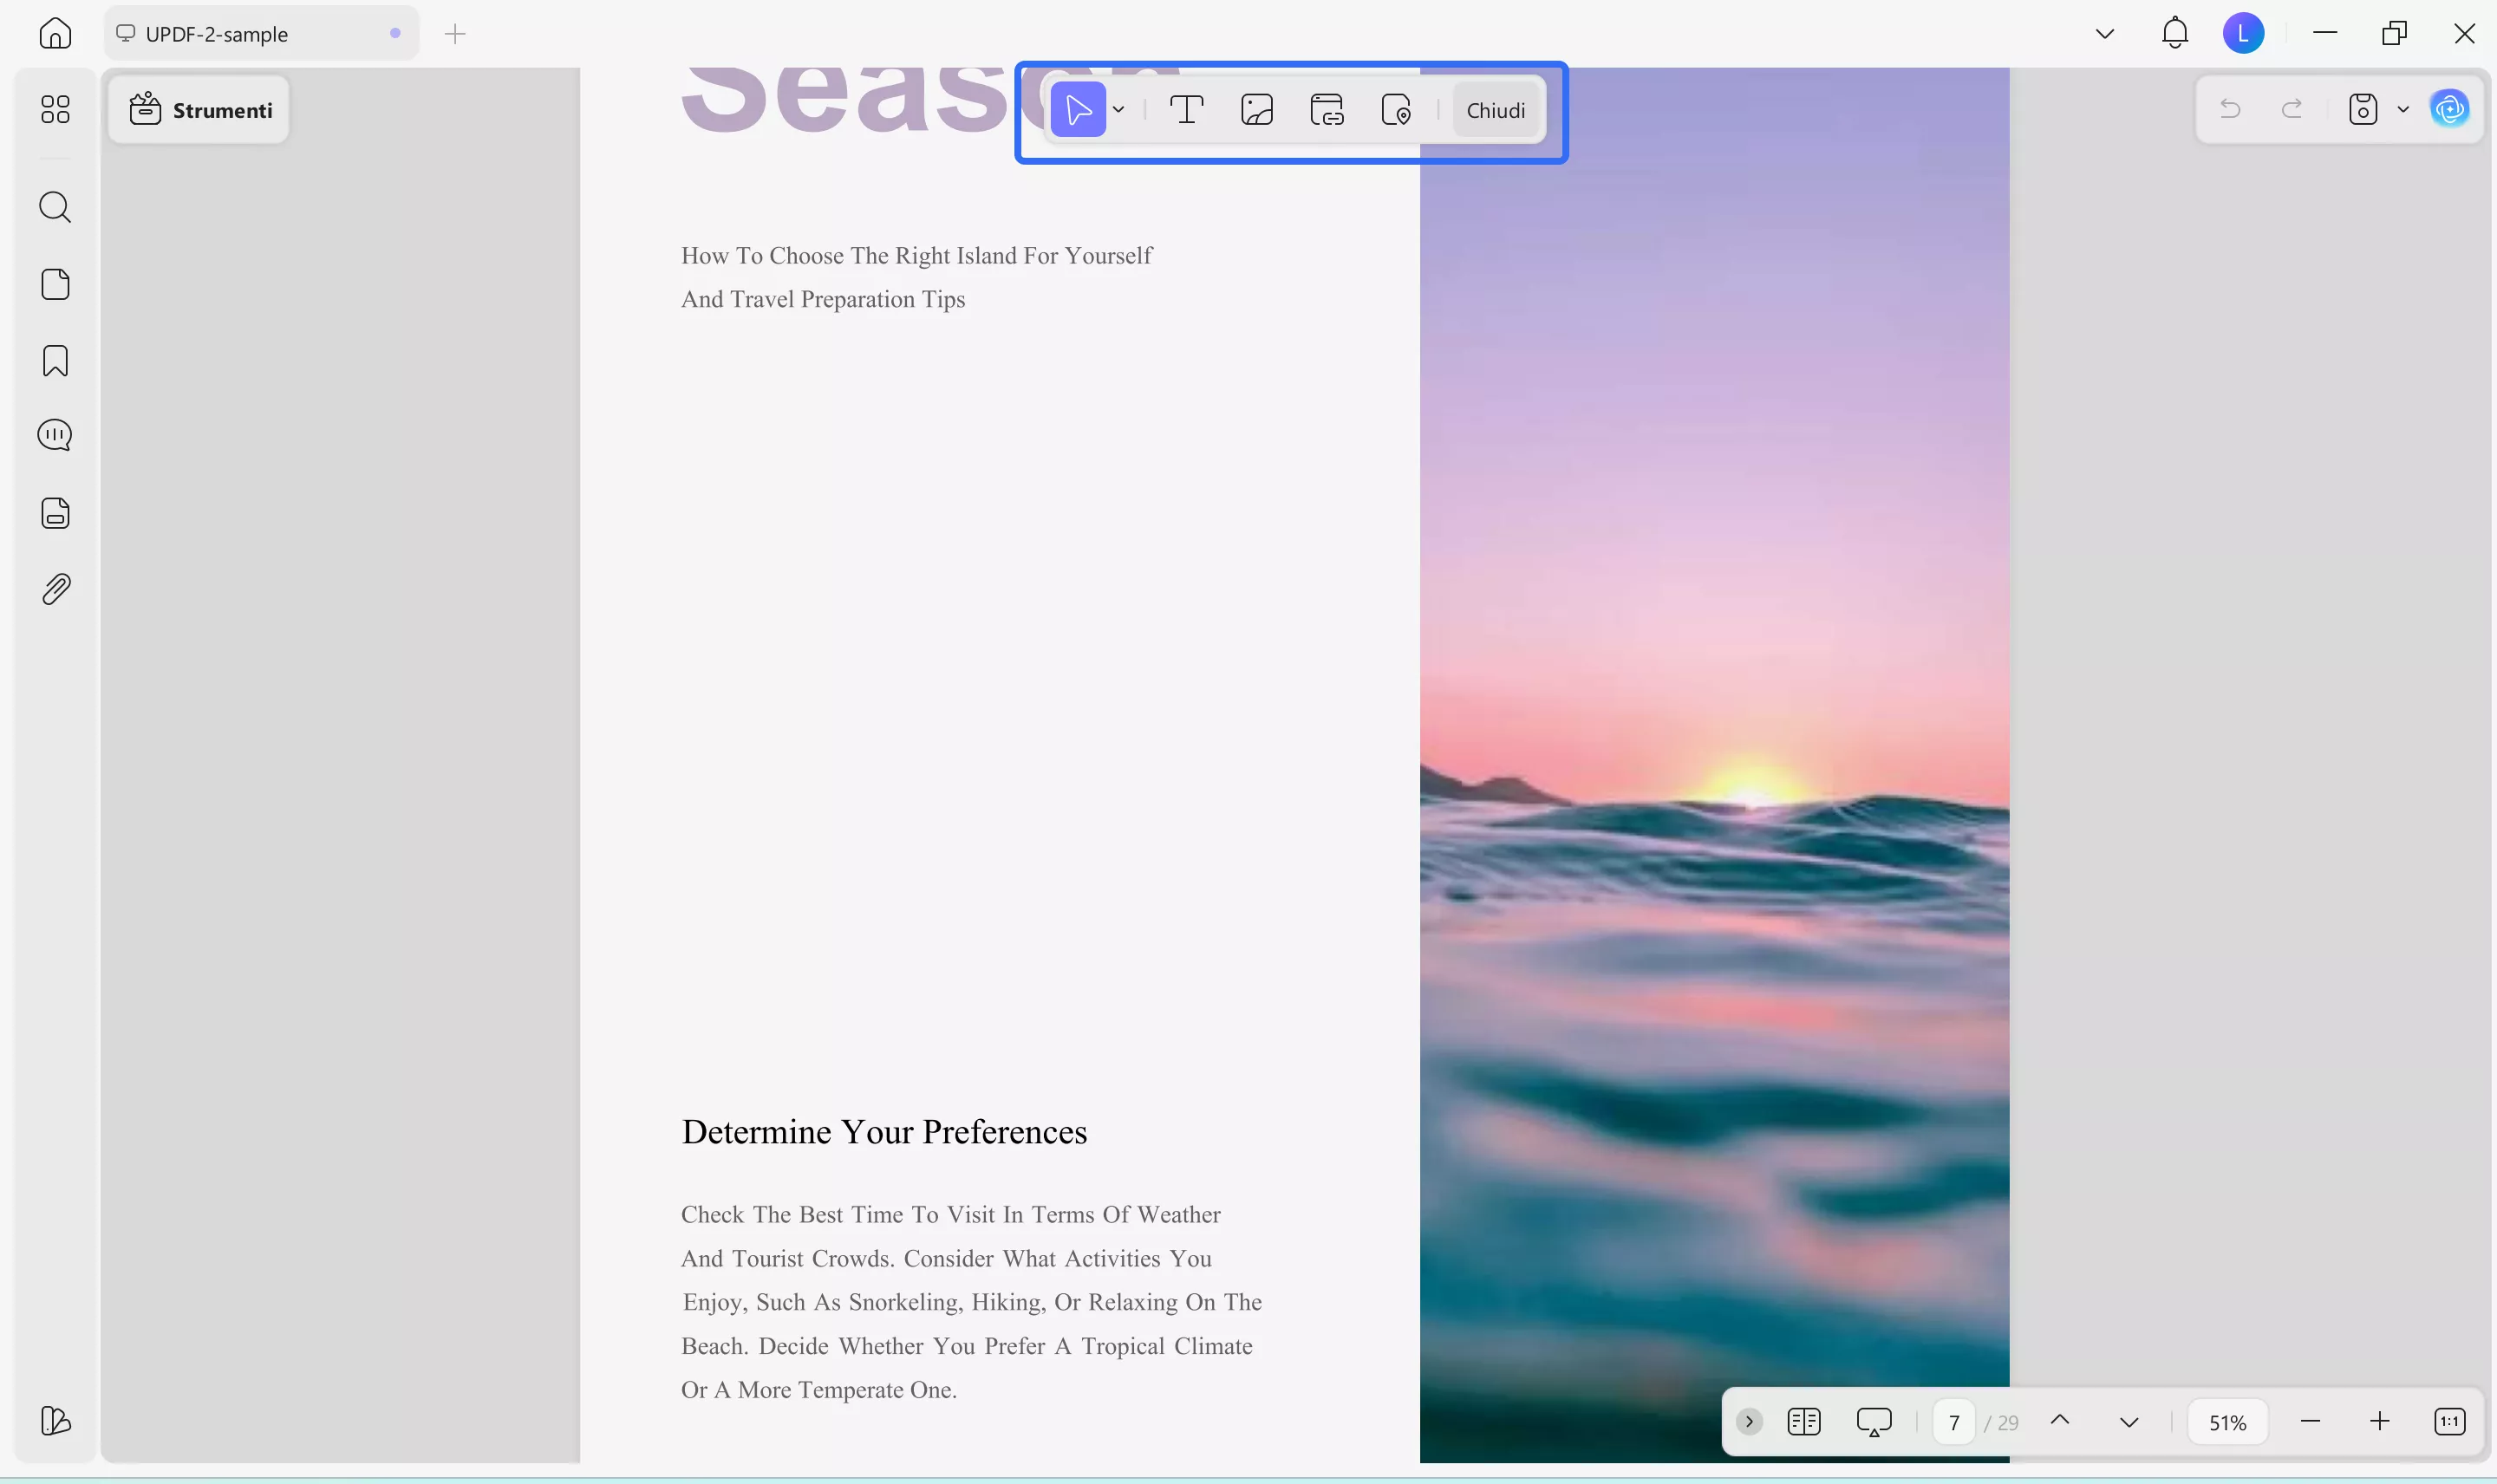The height and width of the screenshot is (1484, 2497).
Task: Open the Strumenti tools menu
Action: click(199, 109)
